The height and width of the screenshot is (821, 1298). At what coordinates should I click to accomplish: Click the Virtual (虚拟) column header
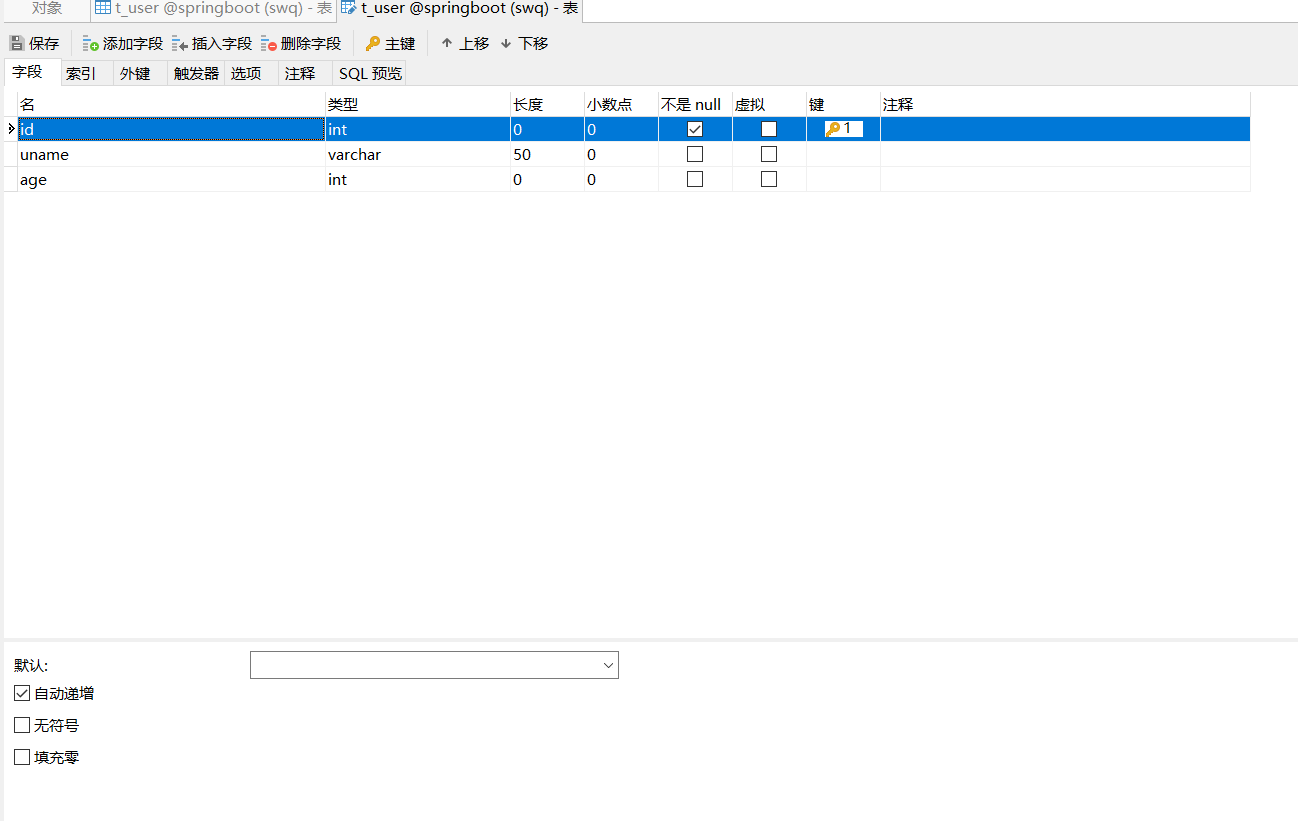coord(769,104)
